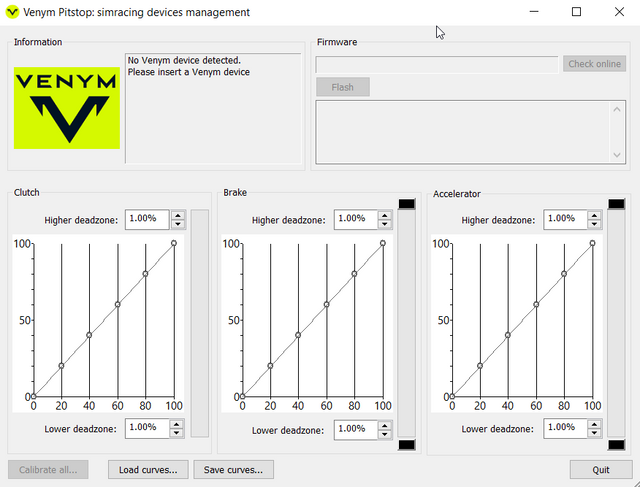640x487 pixels.
Task: Click the Clutch pedal level bar
Action: (x=200, y=323)
